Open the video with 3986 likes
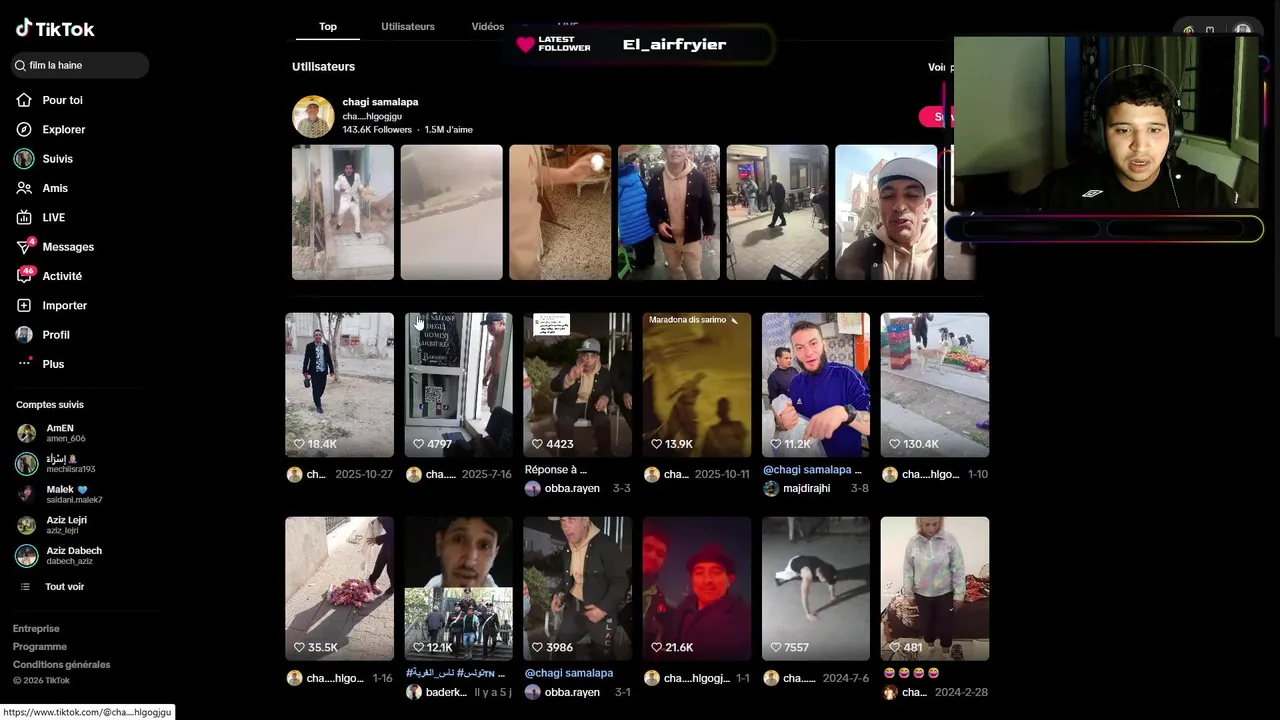Screen dimensions: 1280x720 578,589
